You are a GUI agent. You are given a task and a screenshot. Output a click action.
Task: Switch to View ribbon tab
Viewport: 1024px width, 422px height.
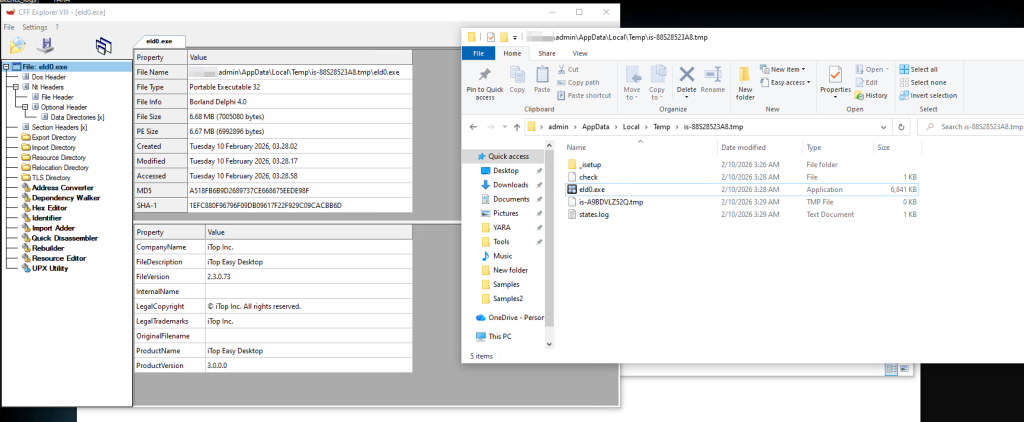point(579,54)
